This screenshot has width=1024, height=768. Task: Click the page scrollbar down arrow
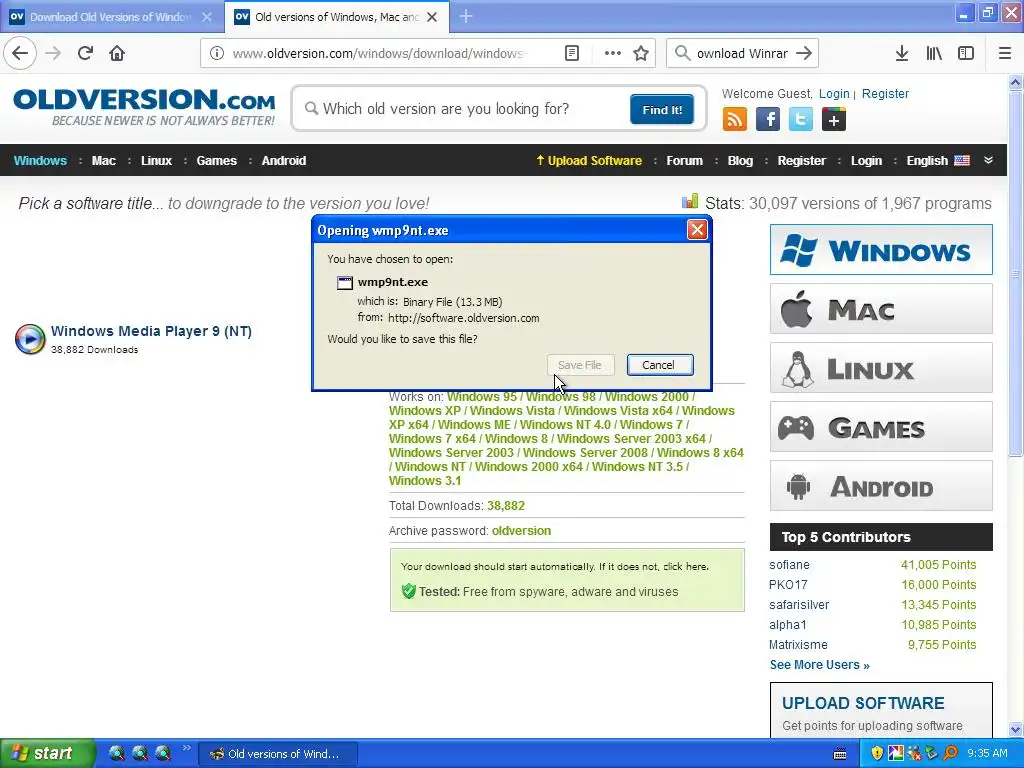tap(1015, 729)
